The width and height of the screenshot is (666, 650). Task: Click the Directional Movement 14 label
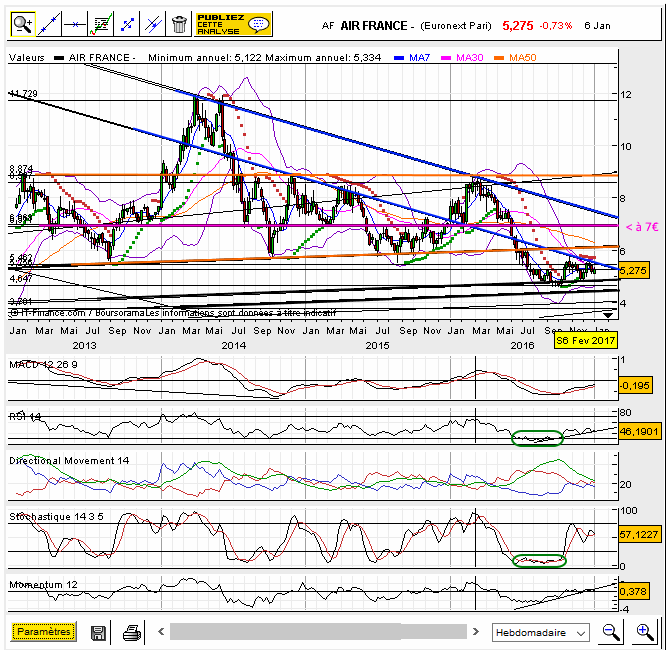point(69,461)
